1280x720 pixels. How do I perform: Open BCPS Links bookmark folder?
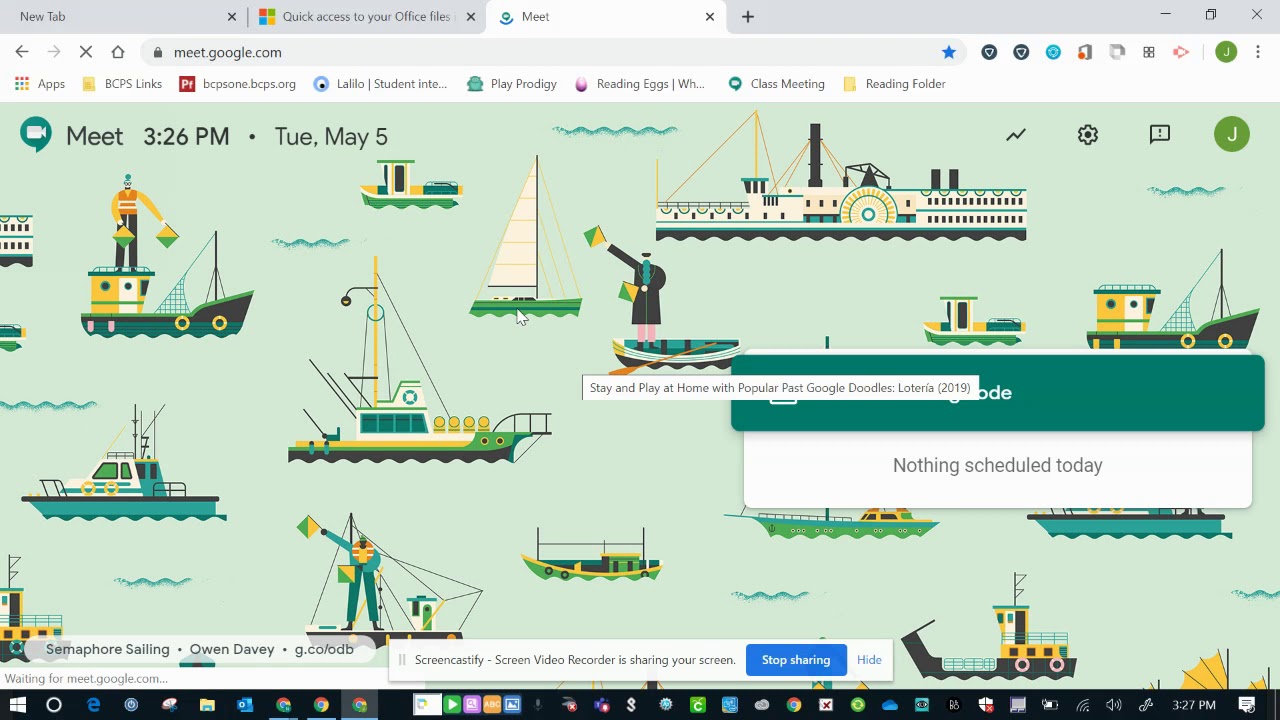[121, 84]
